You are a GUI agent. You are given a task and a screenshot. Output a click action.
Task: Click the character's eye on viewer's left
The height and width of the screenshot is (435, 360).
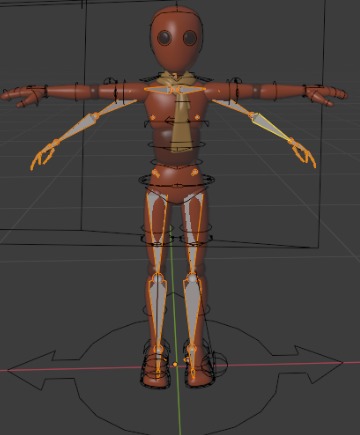click(x=164, y=38)
